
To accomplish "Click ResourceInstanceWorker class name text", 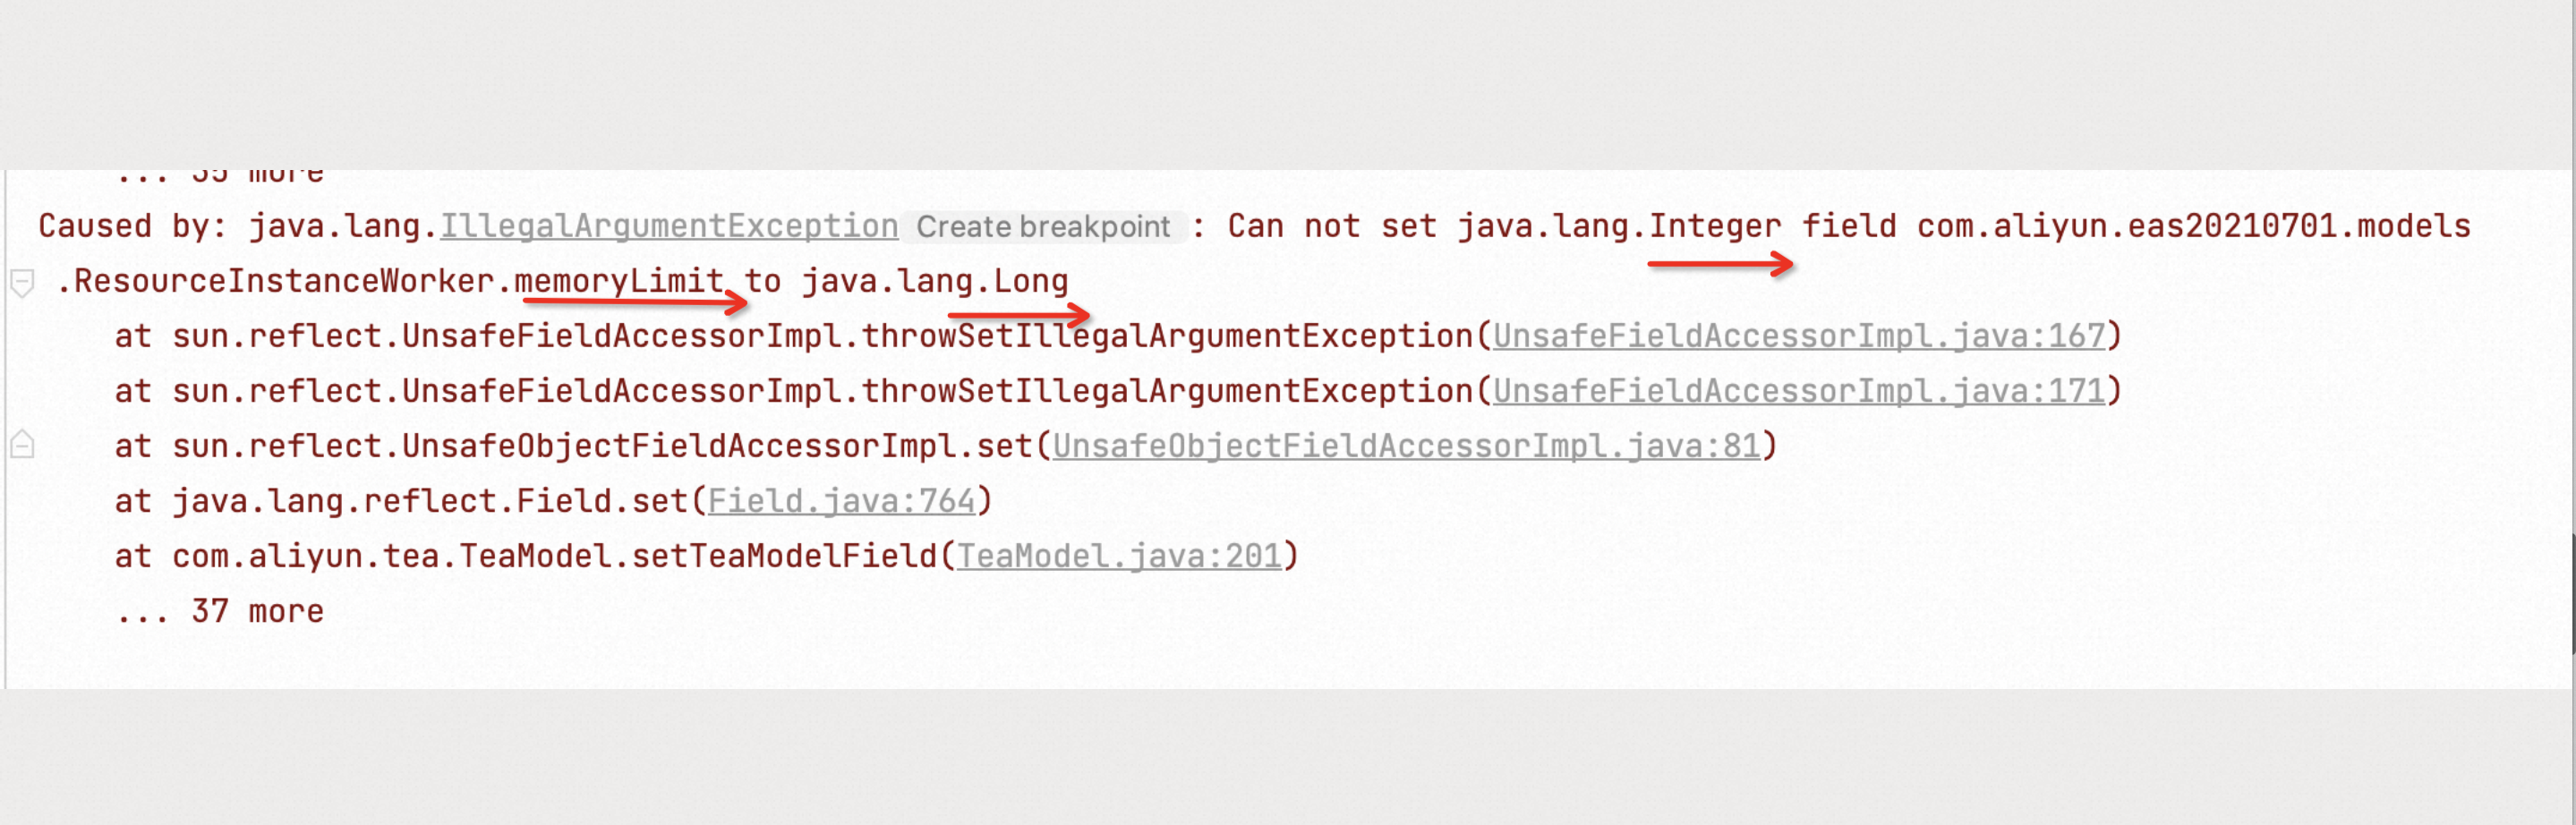I will (284, 281).
